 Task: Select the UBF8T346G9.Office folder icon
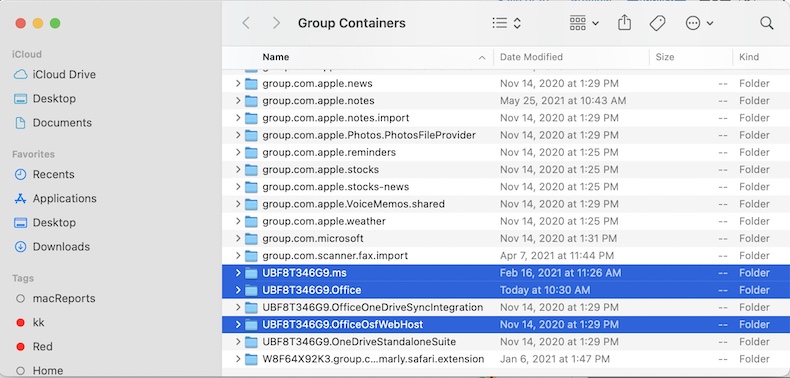click(251, 290)
